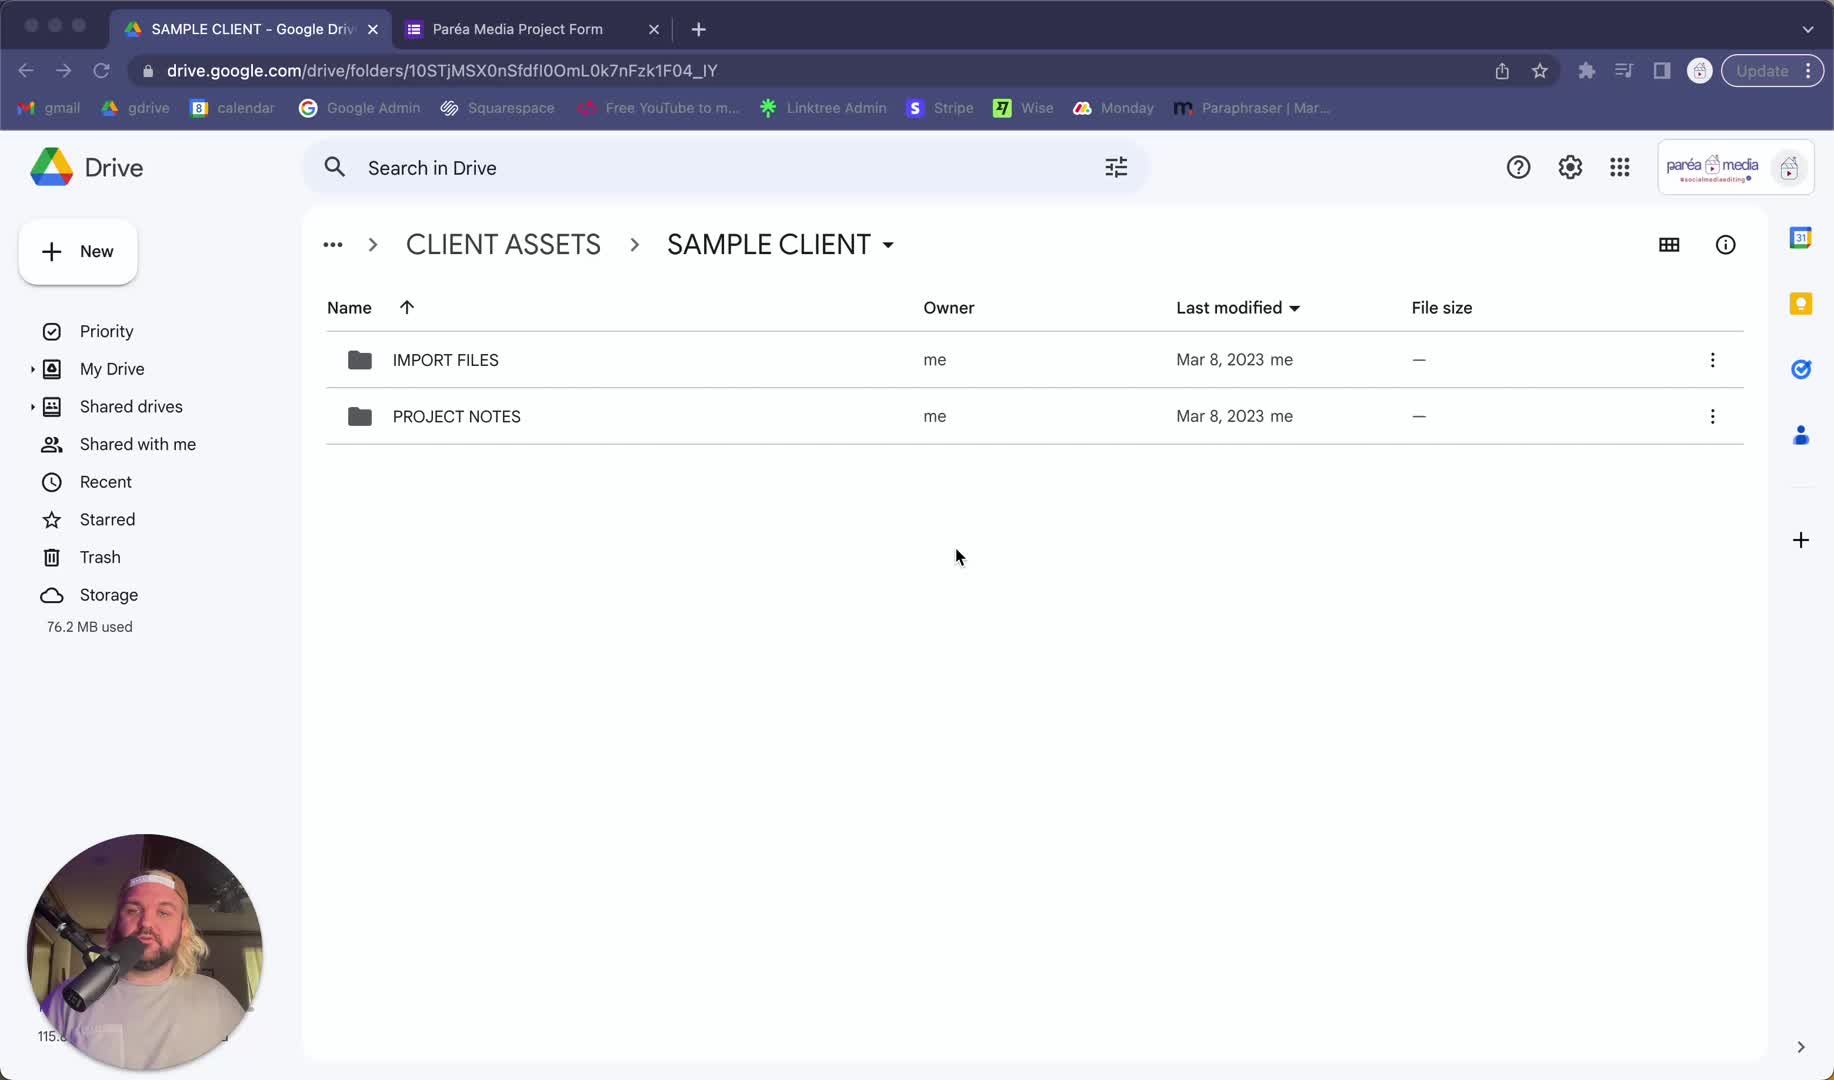The height and width of the screenshot is (1080, 1834).
Task: Sort by Name column header
Action: point(349,307)
